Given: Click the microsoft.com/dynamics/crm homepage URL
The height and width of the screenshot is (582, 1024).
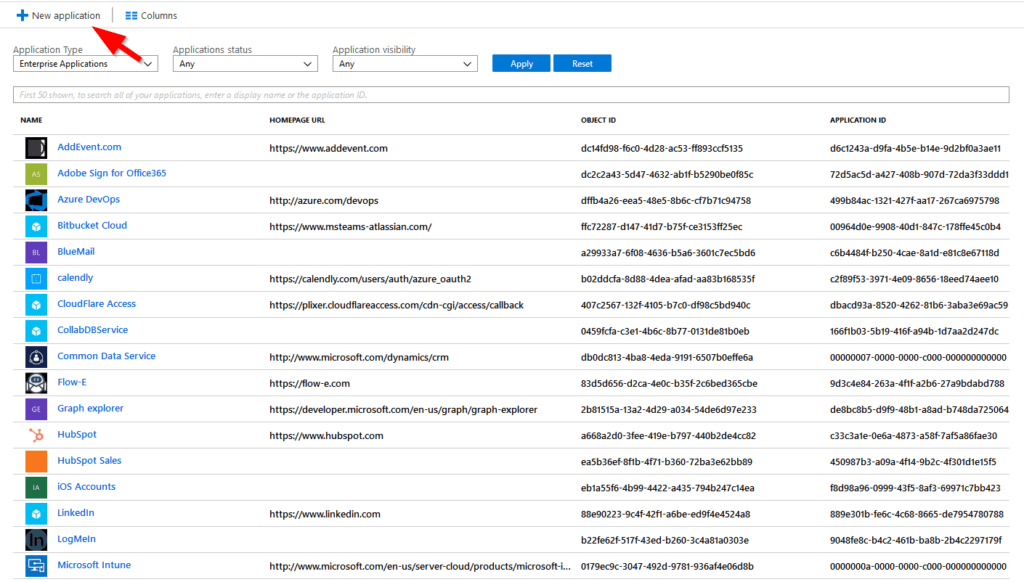Looking at the screenshot, I should [x=359, y=357].
